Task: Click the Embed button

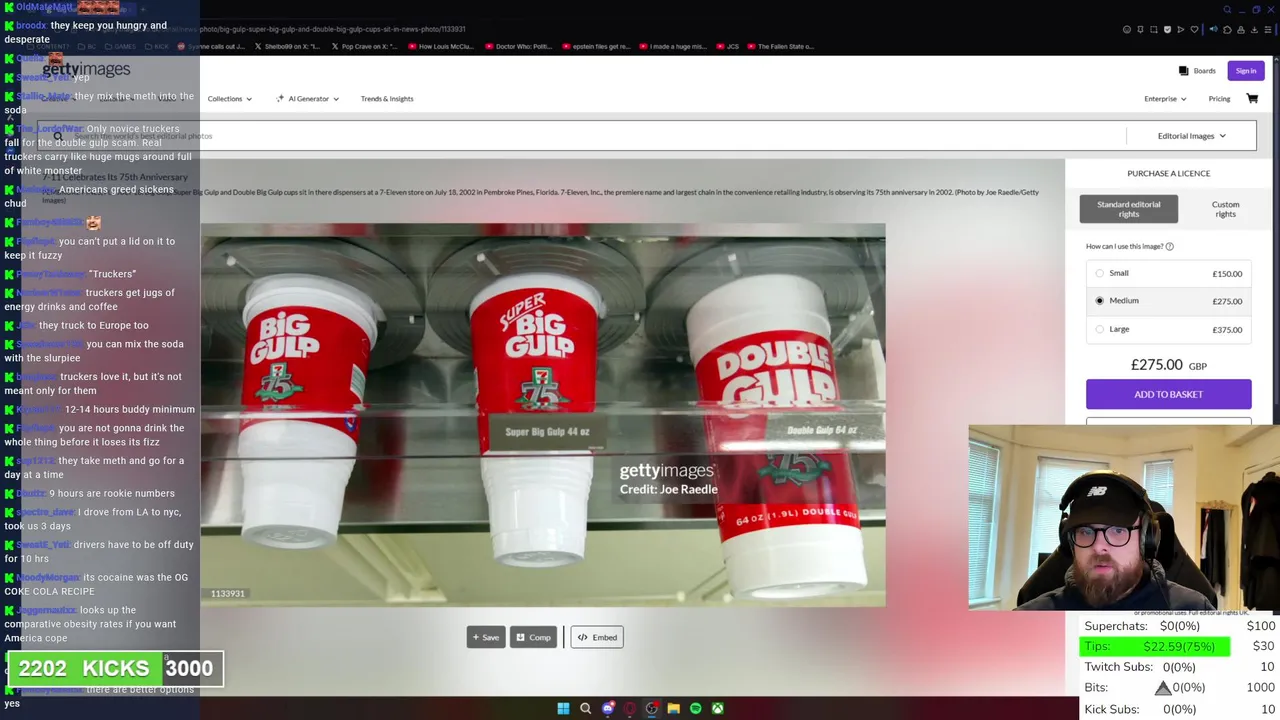Action: [x=597, y=637]
